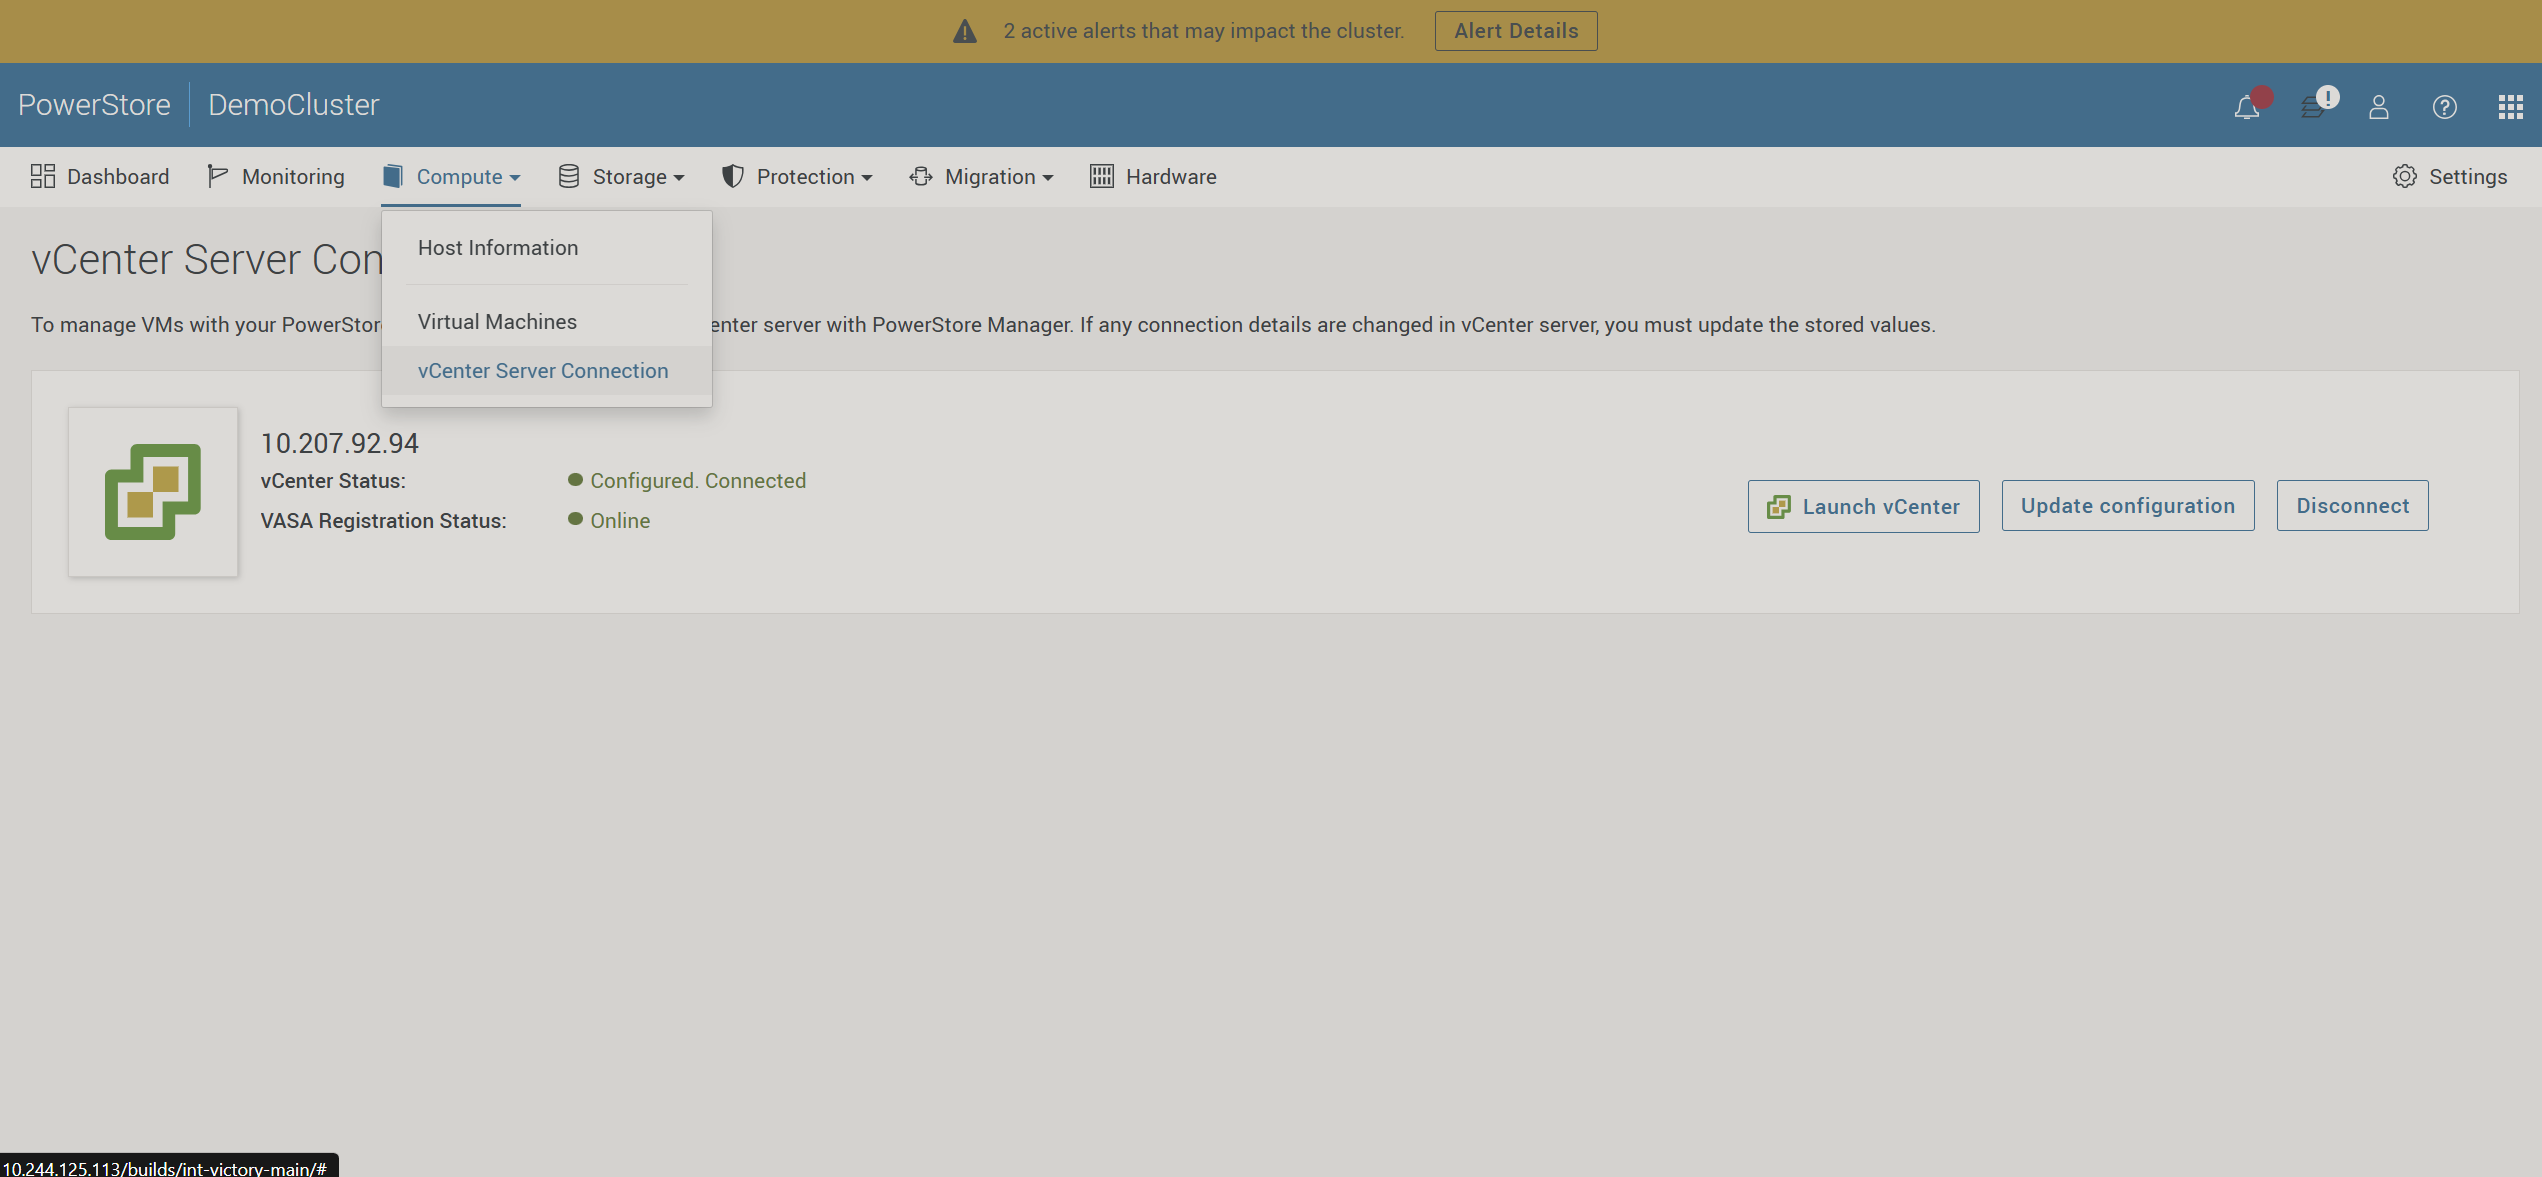Click the Monitoring flag icon
2542x1177 pixels.
[x=217, y=175]
